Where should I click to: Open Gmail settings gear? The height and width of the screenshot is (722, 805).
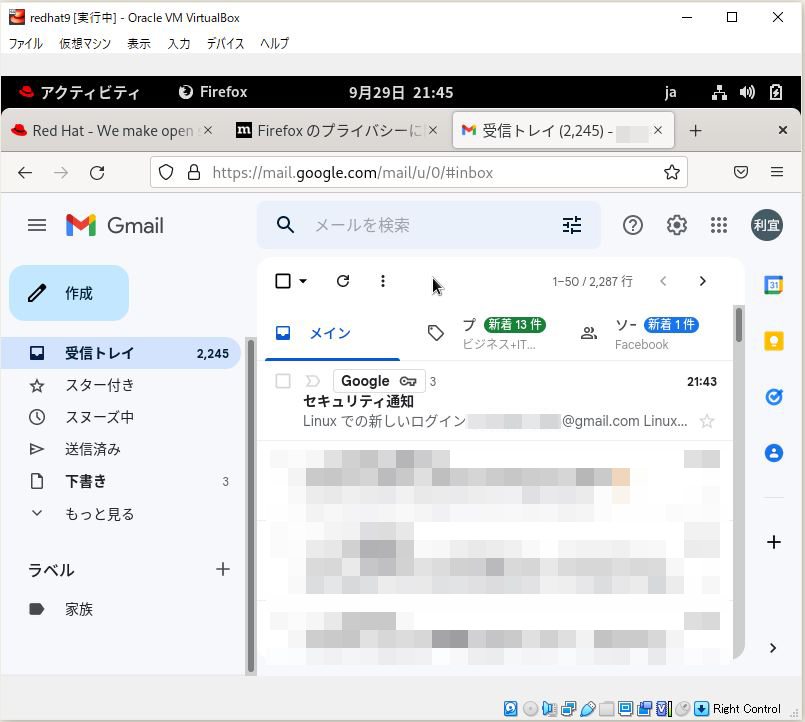coord(677,225)
